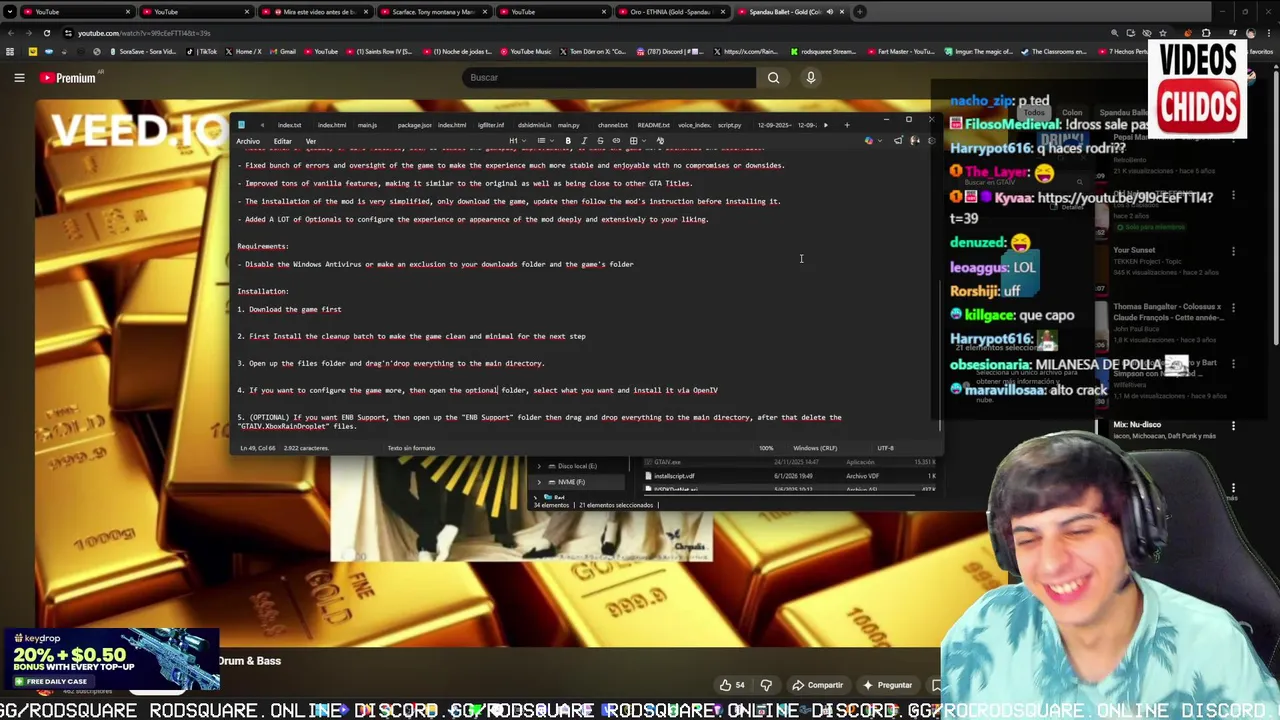The image size is (1280, 720).
Task: Expand NVME (F:) in Explorer tree
Action: [x=539, y=482]
